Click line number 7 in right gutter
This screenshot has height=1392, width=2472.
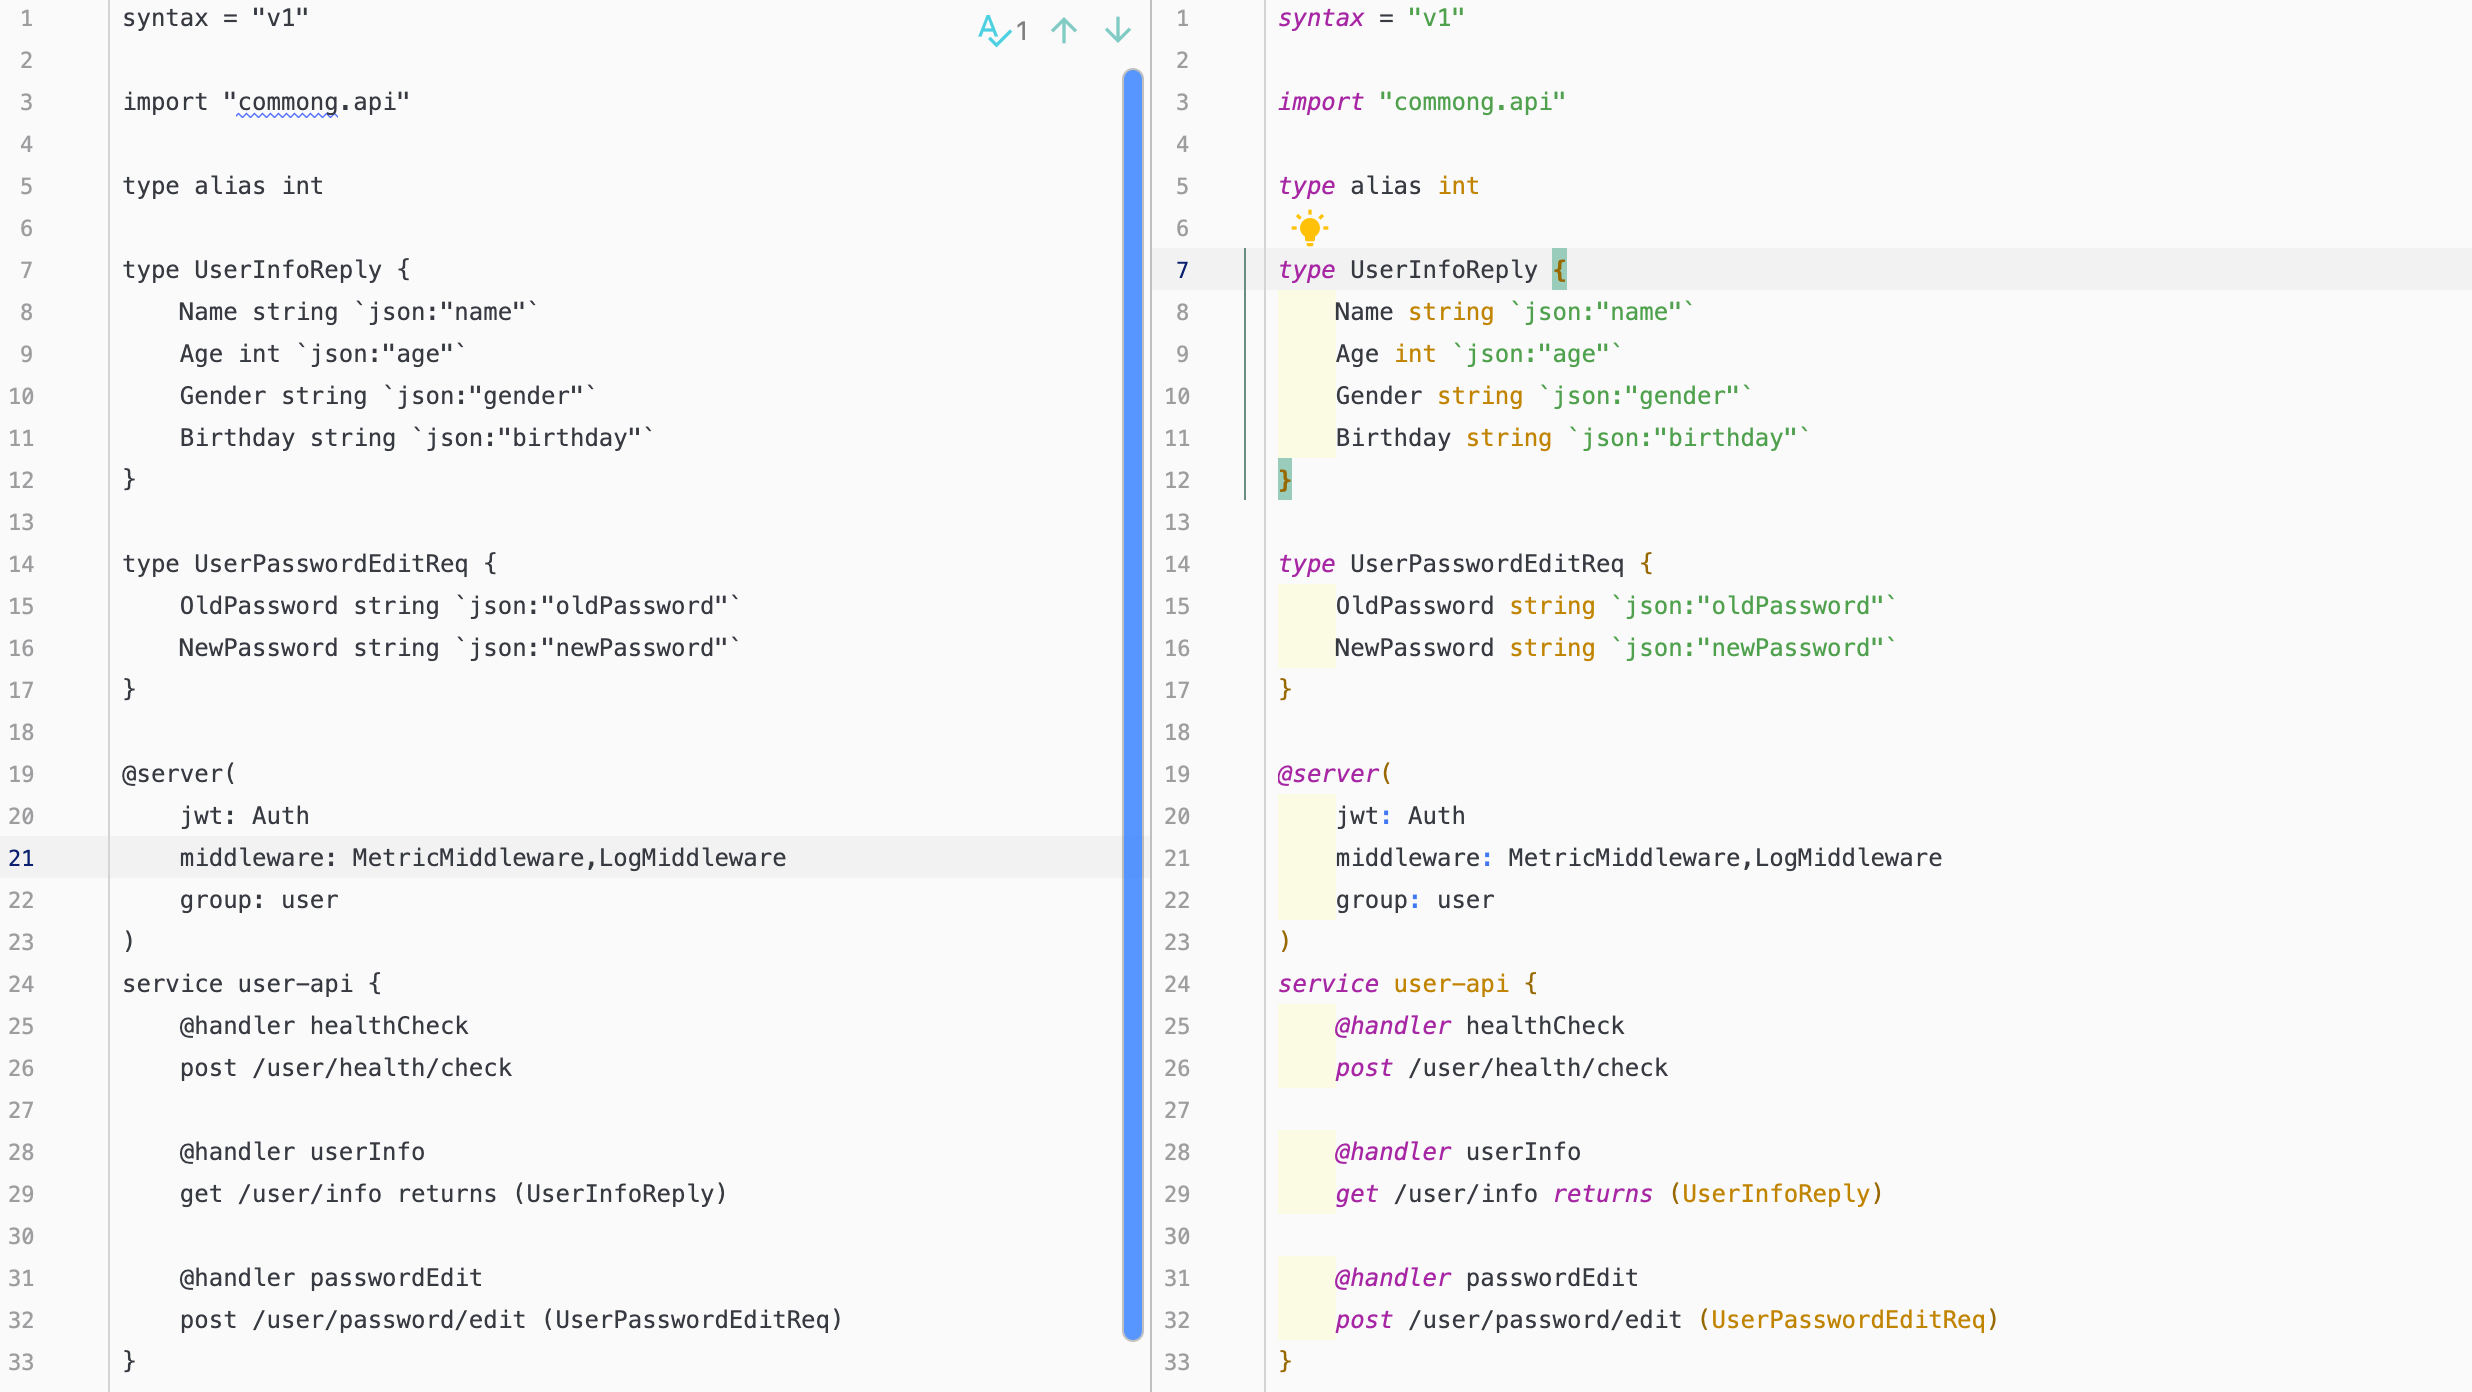pos(1182,270)
